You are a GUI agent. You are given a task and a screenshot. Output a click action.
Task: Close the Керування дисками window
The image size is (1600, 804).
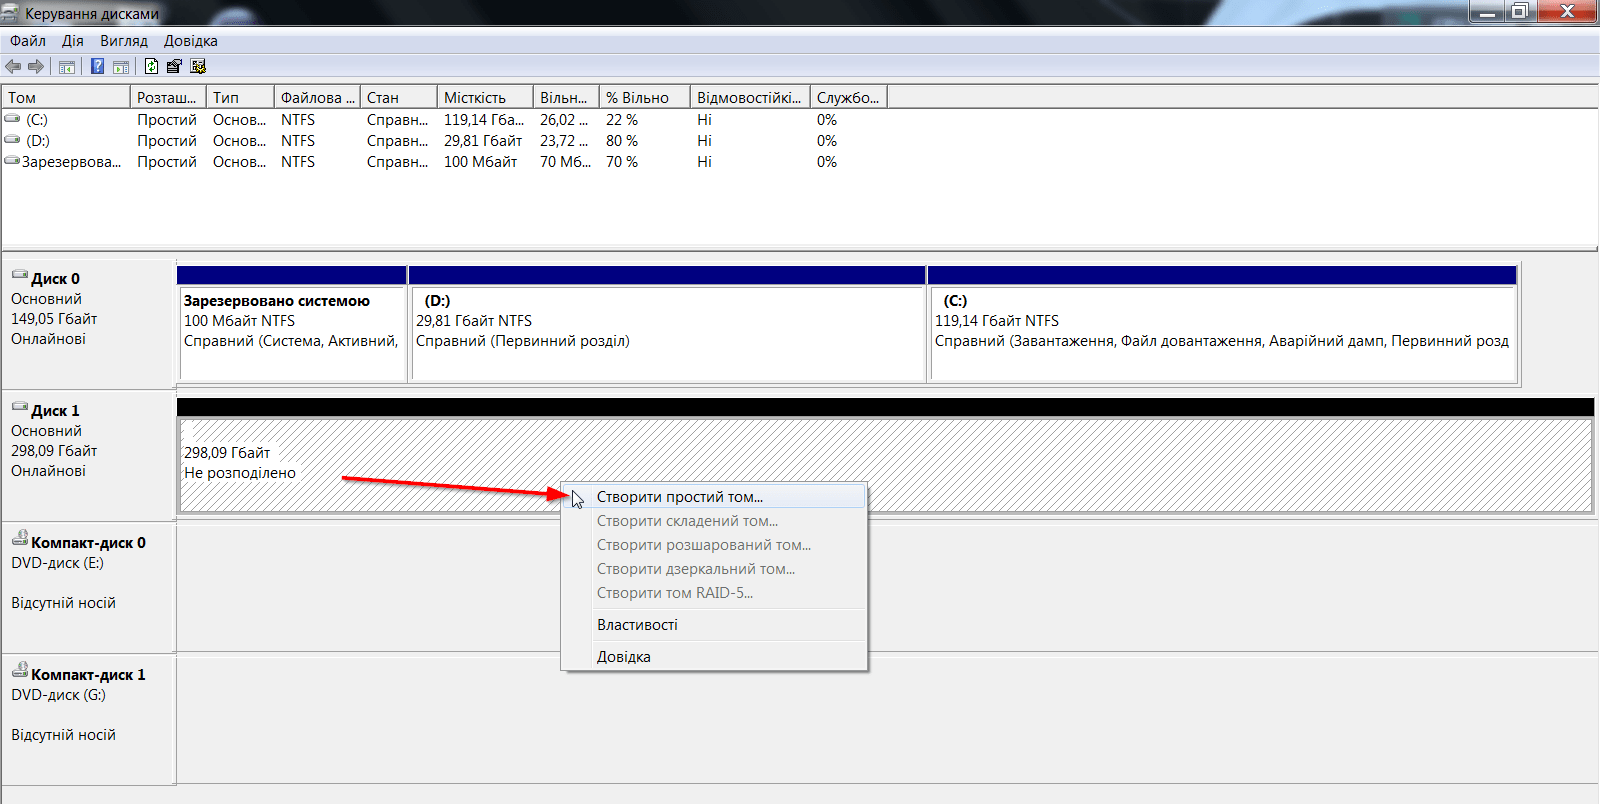pos(1567,11)
